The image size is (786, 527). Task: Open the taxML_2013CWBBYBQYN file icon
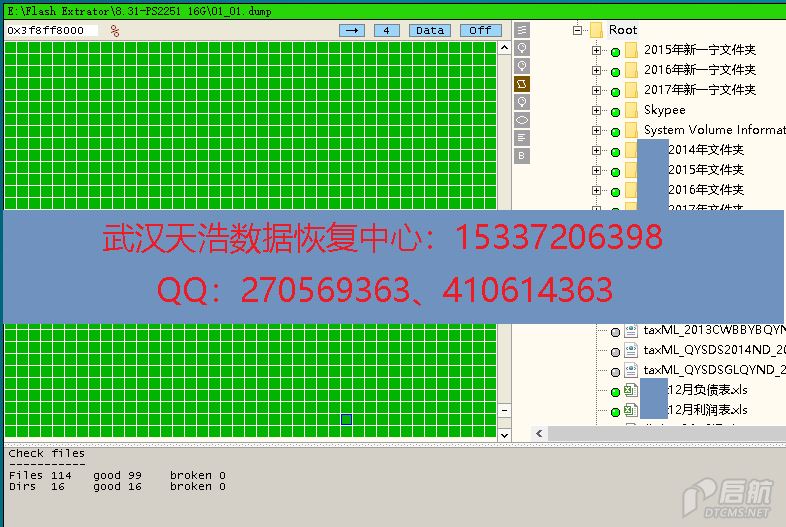point(631,330)
